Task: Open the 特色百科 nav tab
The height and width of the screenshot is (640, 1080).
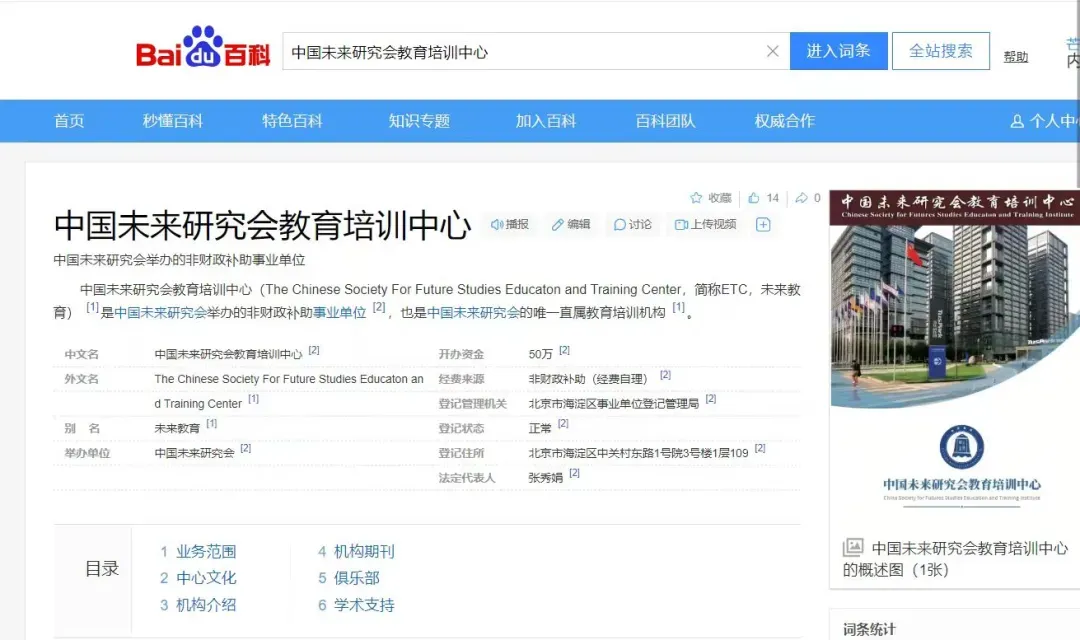Action: [x=292, y=121]
